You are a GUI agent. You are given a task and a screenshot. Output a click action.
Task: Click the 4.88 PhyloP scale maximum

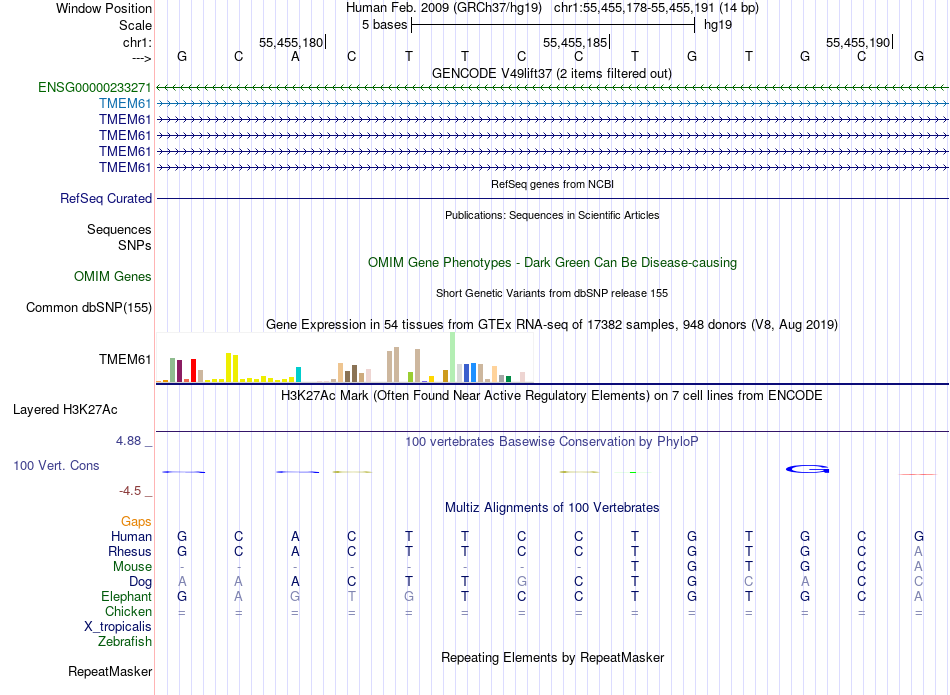[x=128, y=441]
